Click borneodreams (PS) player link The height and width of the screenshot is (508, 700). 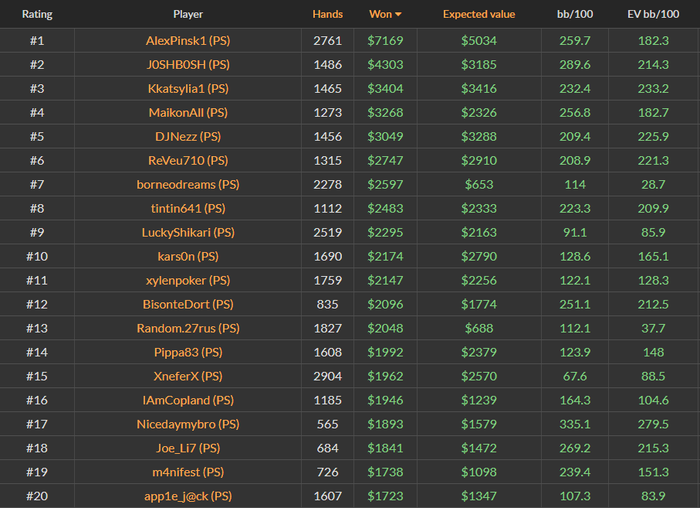[x=188, y=185]
